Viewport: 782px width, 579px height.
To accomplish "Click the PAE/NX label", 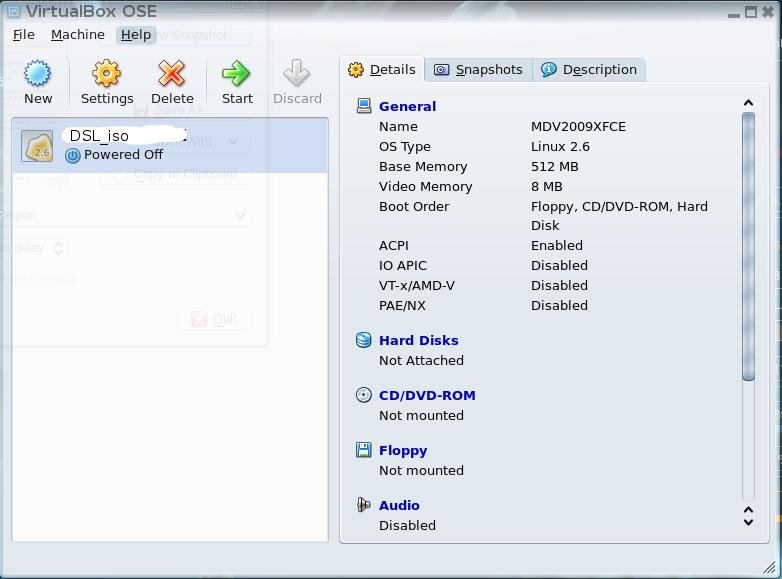I will (402, 305).
